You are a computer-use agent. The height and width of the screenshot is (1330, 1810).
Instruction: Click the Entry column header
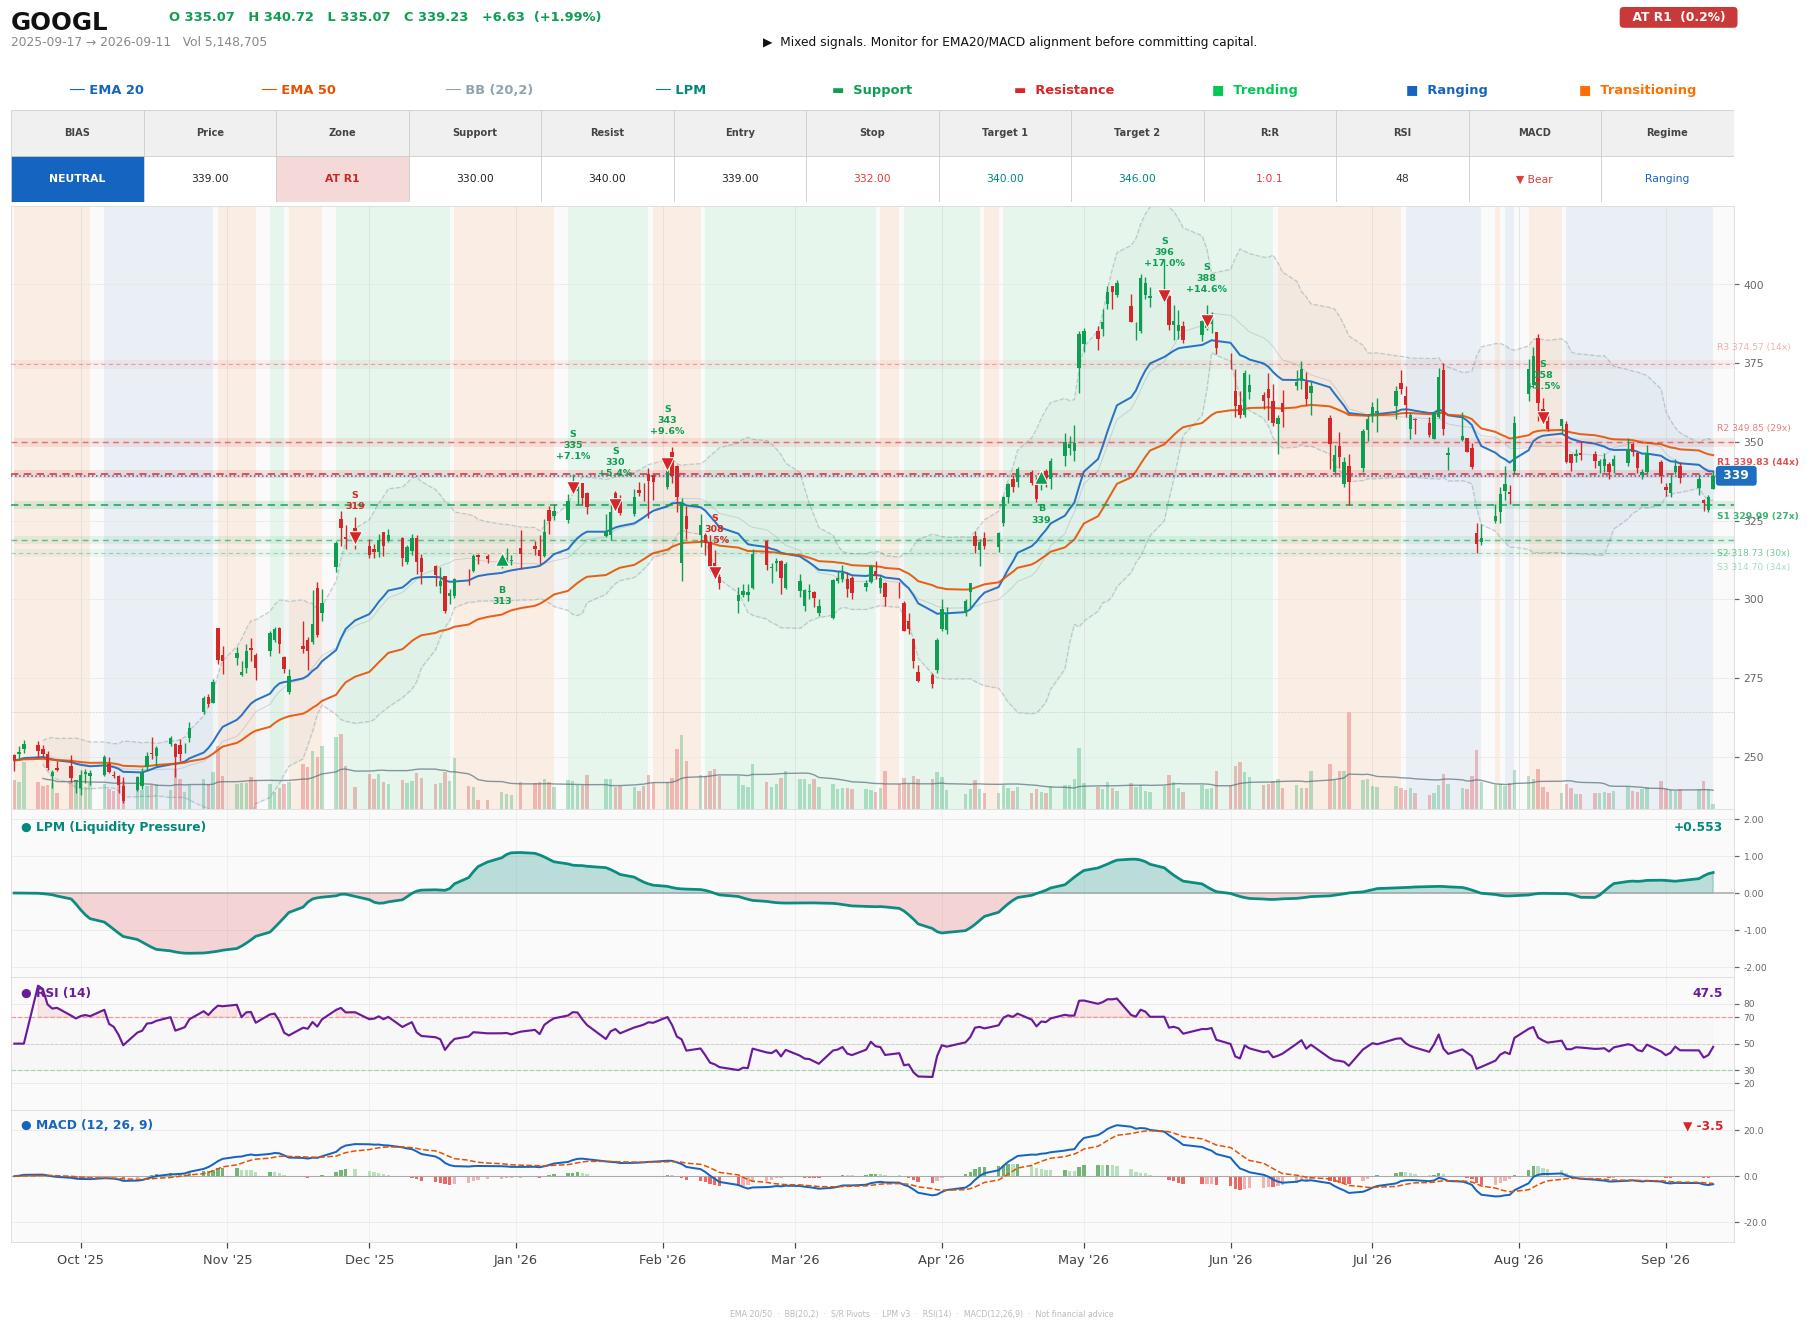[740, 133]
